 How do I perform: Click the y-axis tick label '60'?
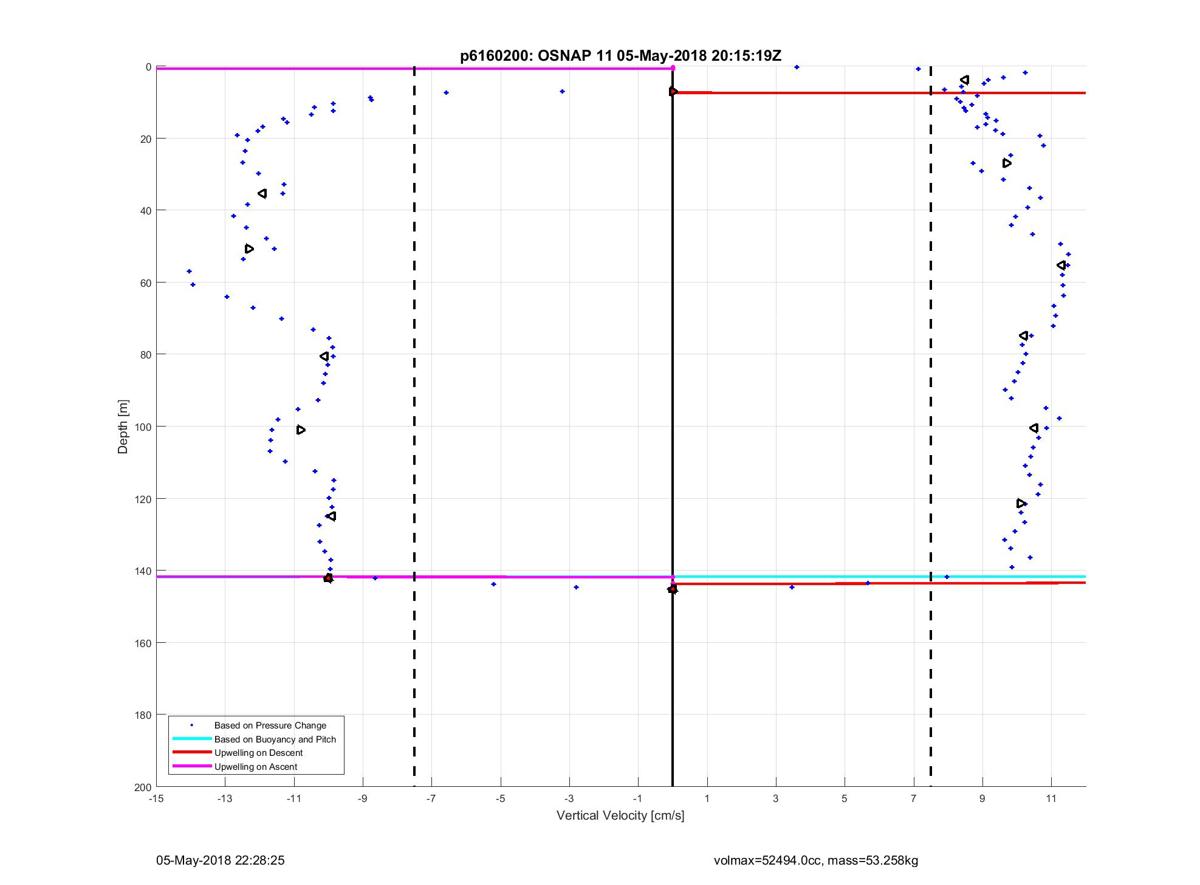pos(145,283)
